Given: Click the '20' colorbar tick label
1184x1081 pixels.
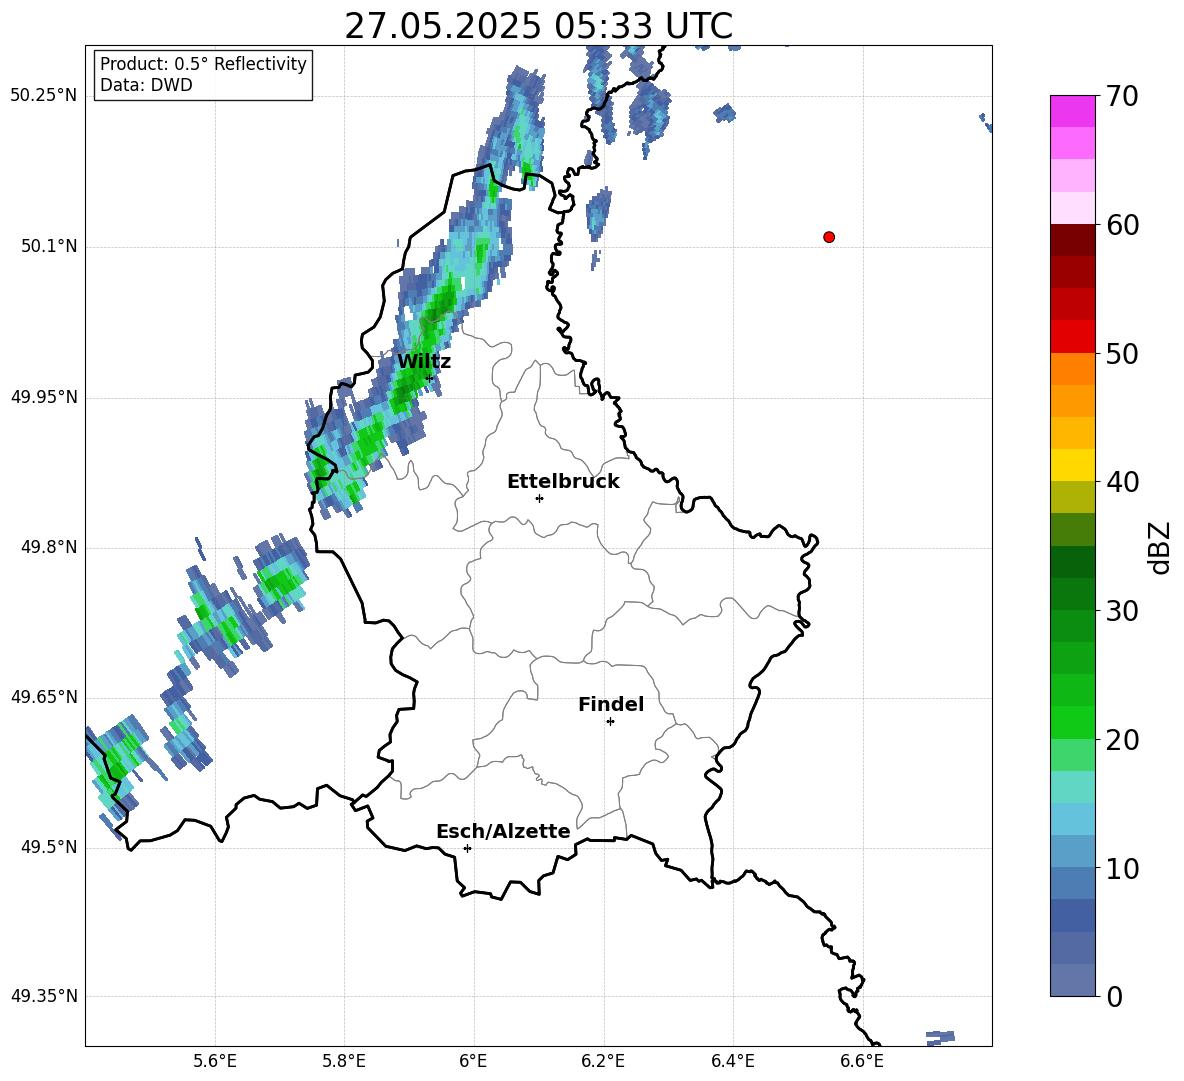Looking at the screenshot, I should 1122,740.
